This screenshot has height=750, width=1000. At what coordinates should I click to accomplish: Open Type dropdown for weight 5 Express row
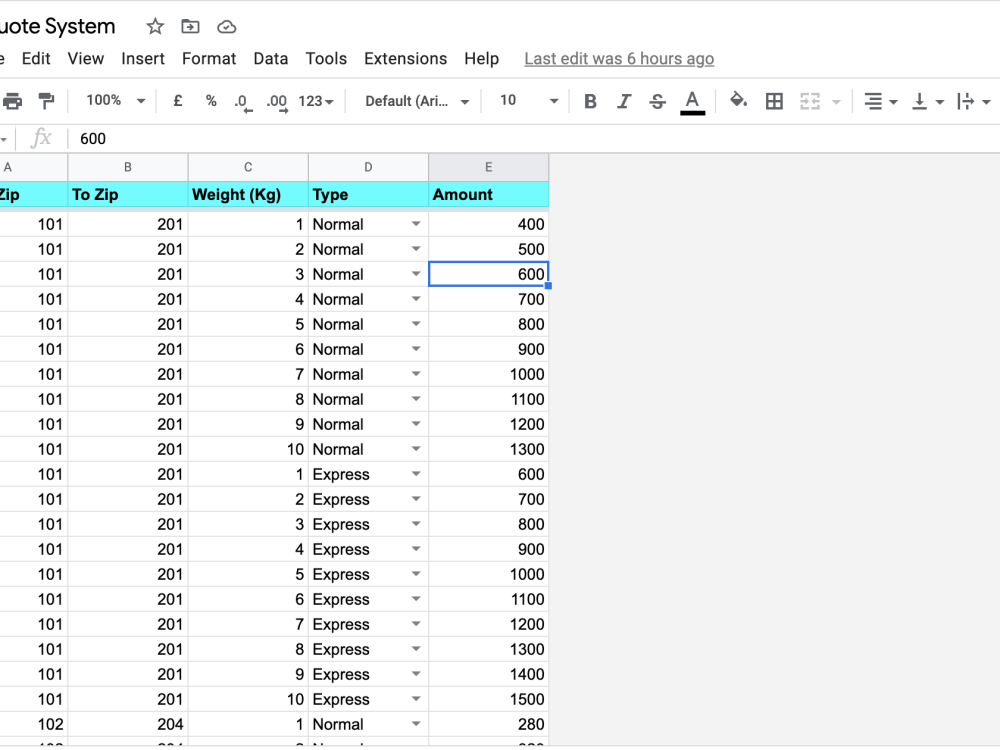(416, 574)
